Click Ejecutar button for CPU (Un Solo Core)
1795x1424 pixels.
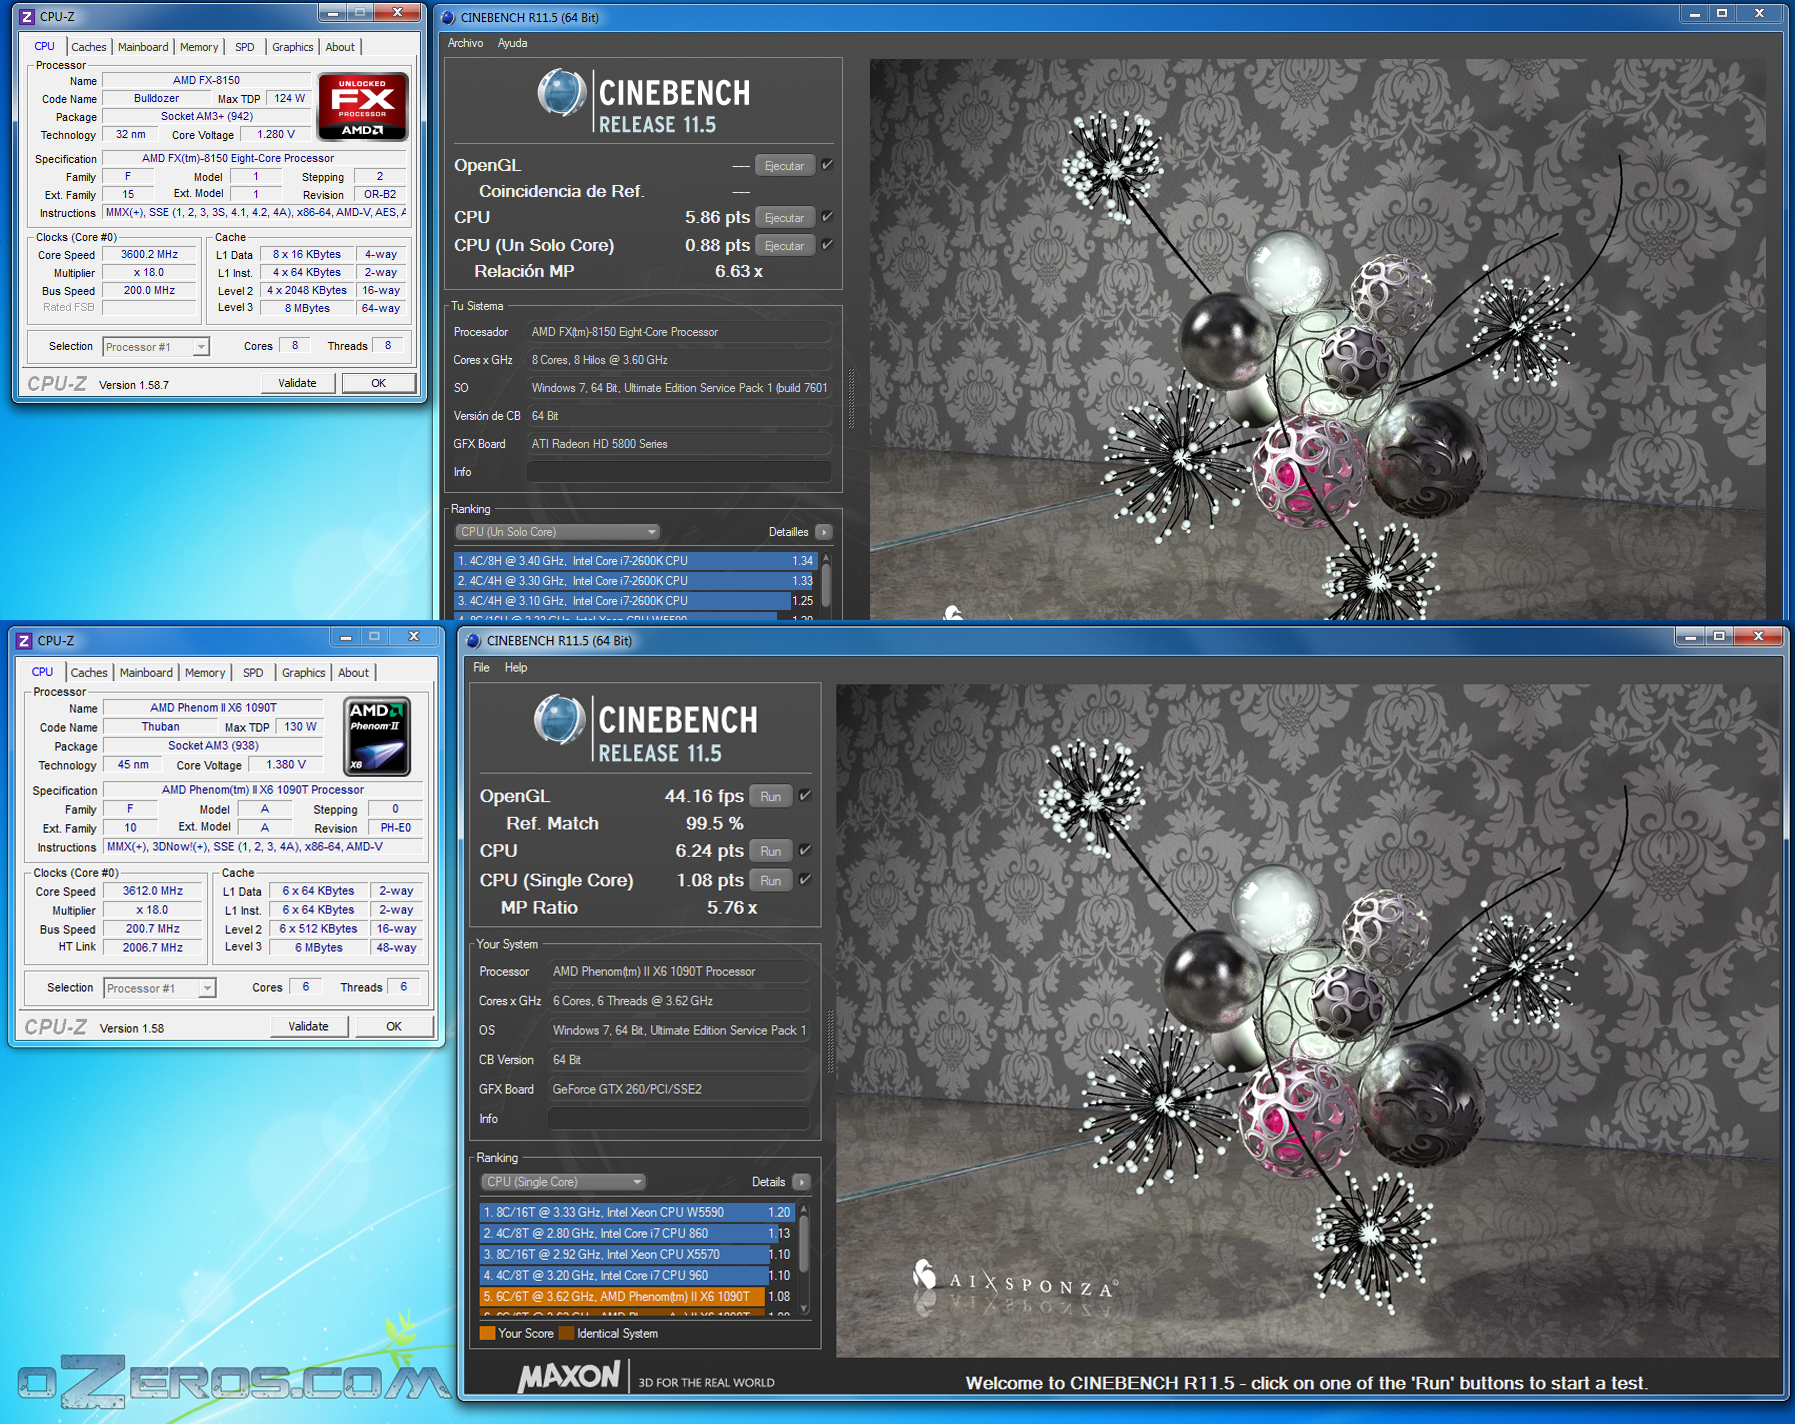coord(784,246)
